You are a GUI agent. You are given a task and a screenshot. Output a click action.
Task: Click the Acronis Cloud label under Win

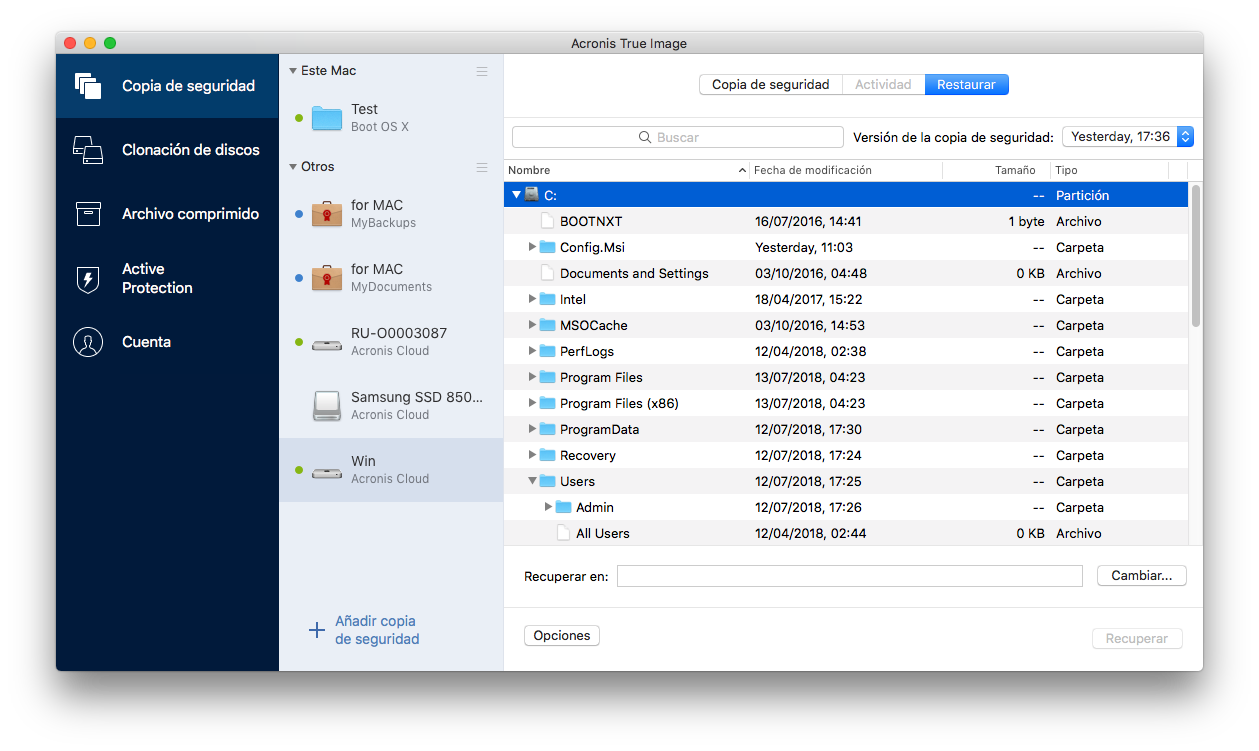tap(390, 479)
